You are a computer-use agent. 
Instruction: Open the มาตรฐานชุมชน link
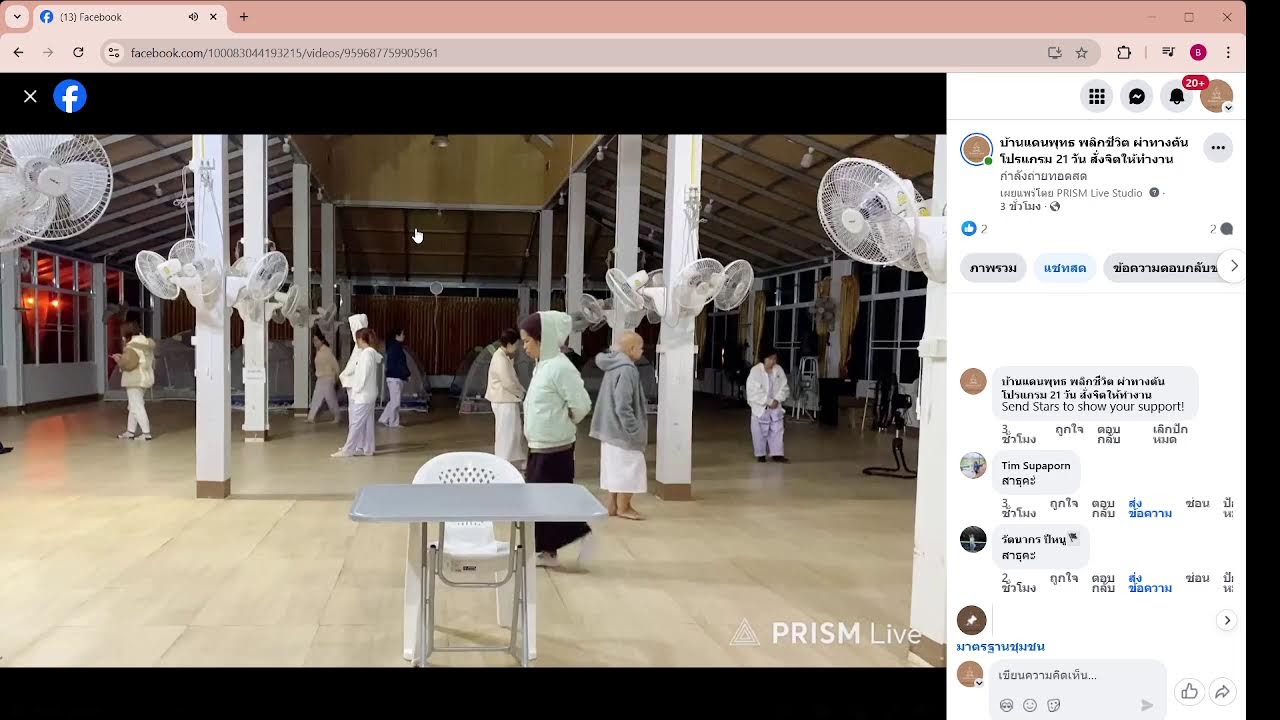1000,647
